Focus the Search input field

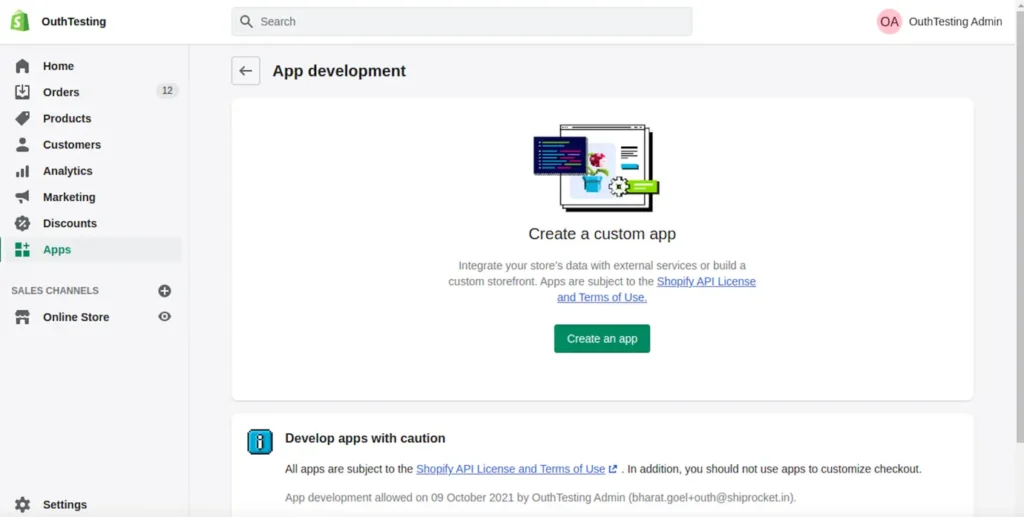click(x=462, y=22)
